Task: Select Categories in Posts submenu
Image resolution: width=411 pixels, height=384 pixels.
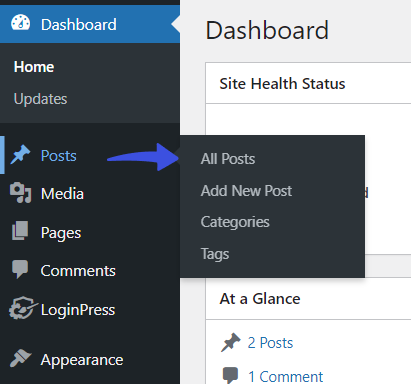Action: [235, 222]
